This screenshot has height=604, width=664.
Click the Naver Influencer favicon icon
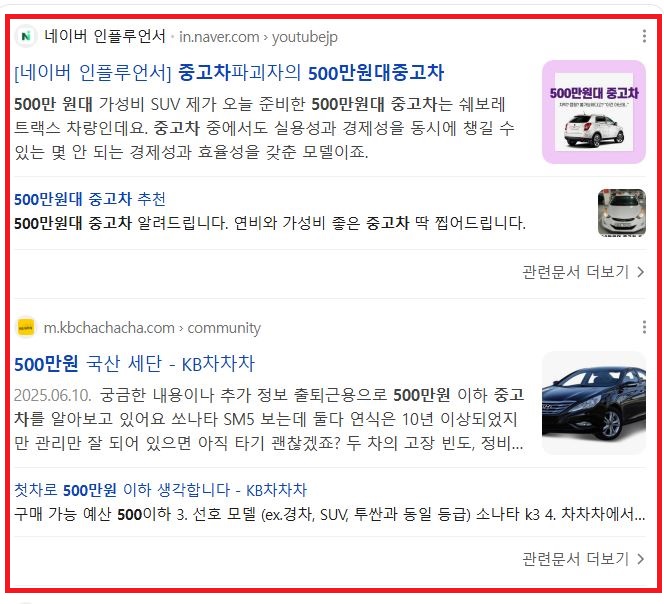[x=26, y=36]
